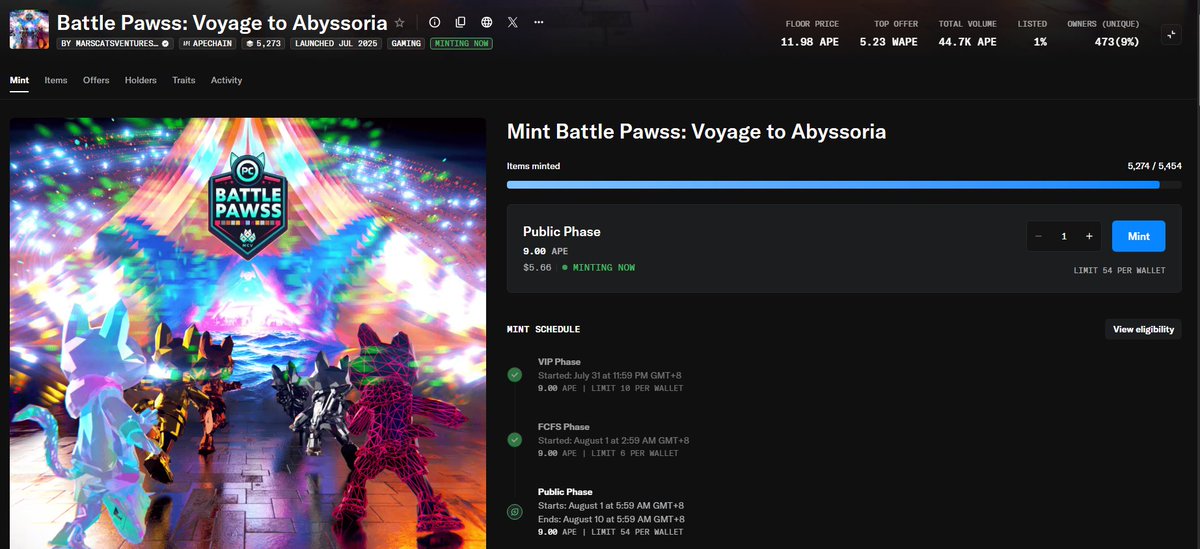
Task: Switch to the Mint tab
Action: click(x=19, y=80)
